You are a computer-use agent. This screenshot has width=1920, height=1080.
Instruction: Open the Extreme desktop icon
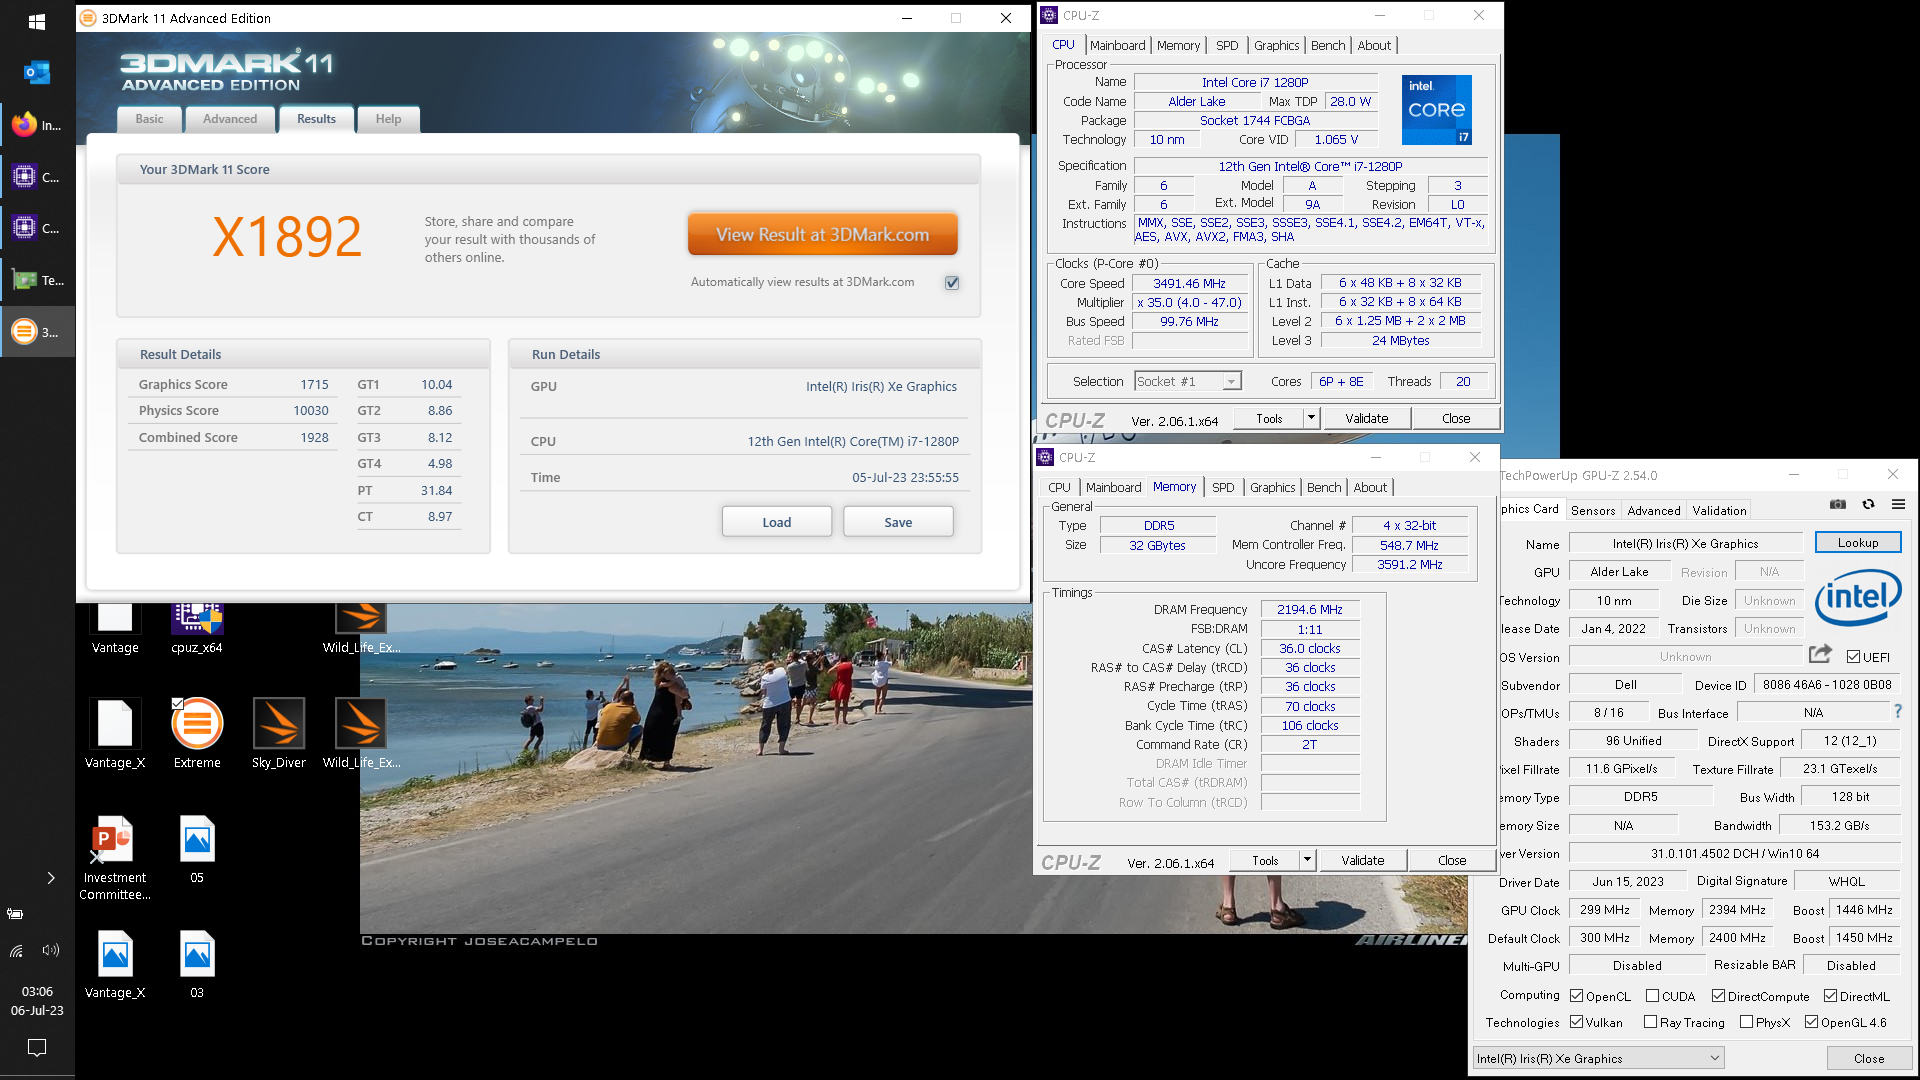(197, 733)
